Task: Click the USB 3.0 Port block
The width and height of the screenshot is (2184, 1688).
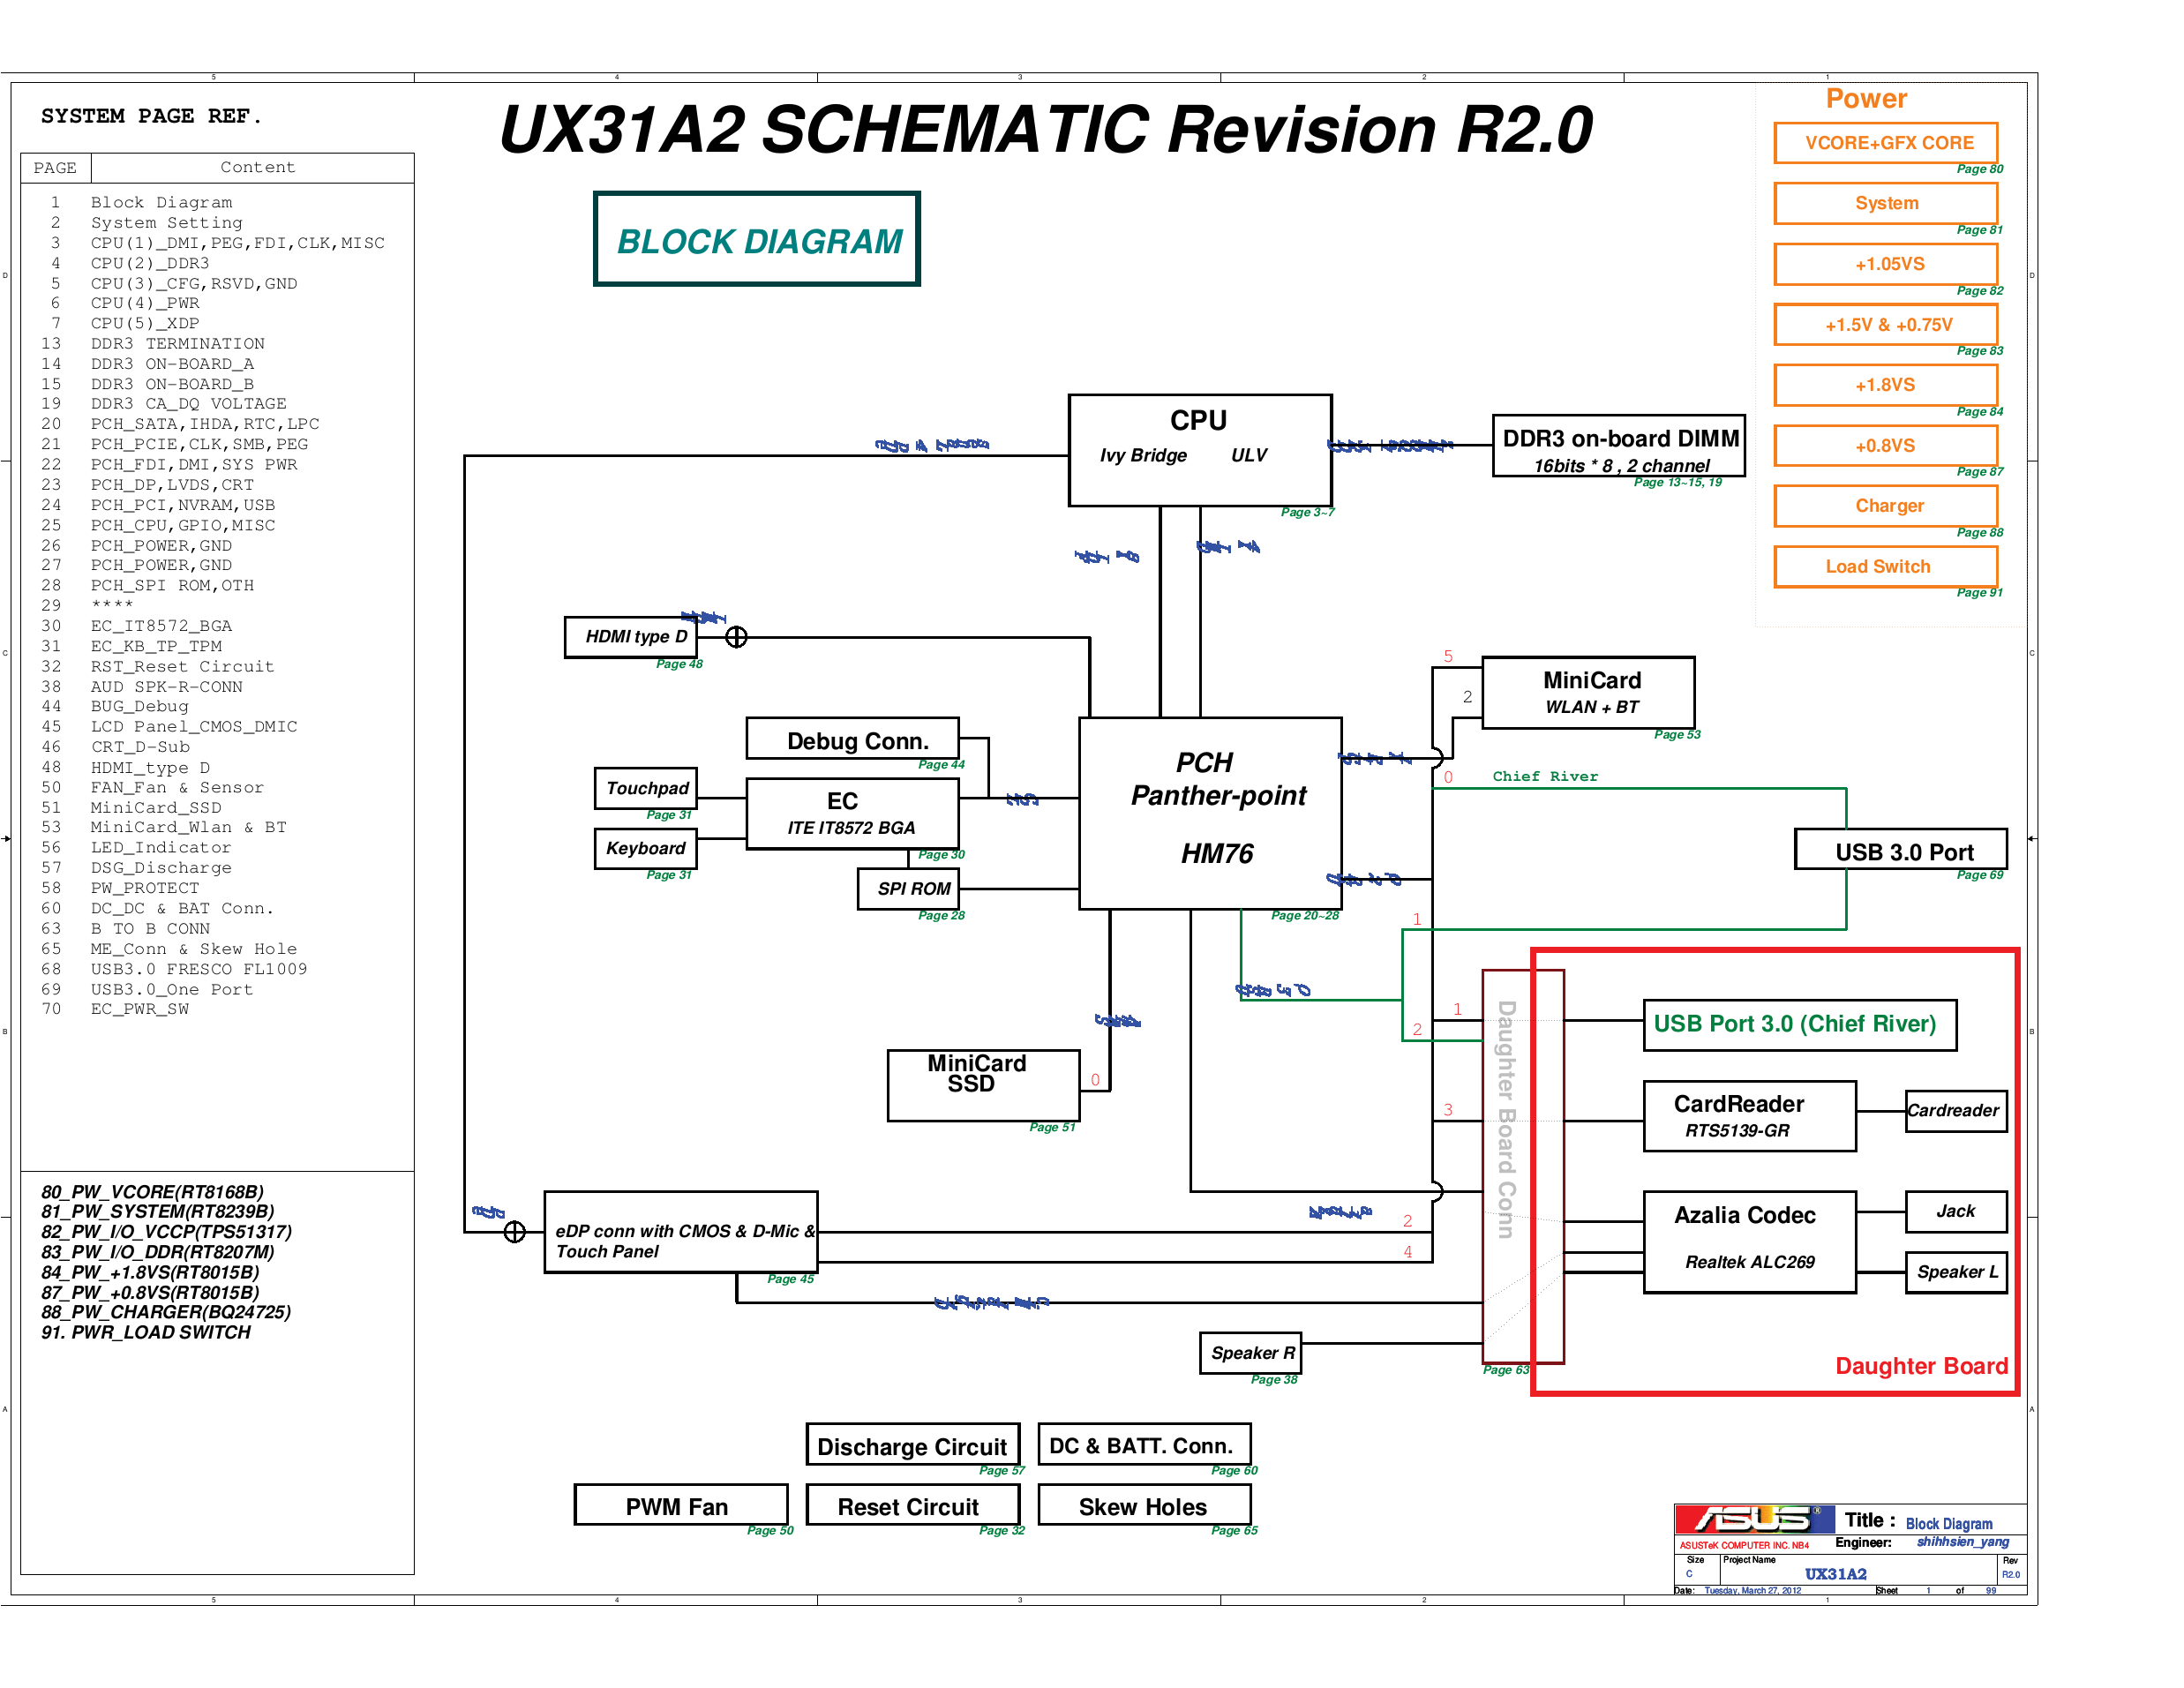Action: 1901,849
